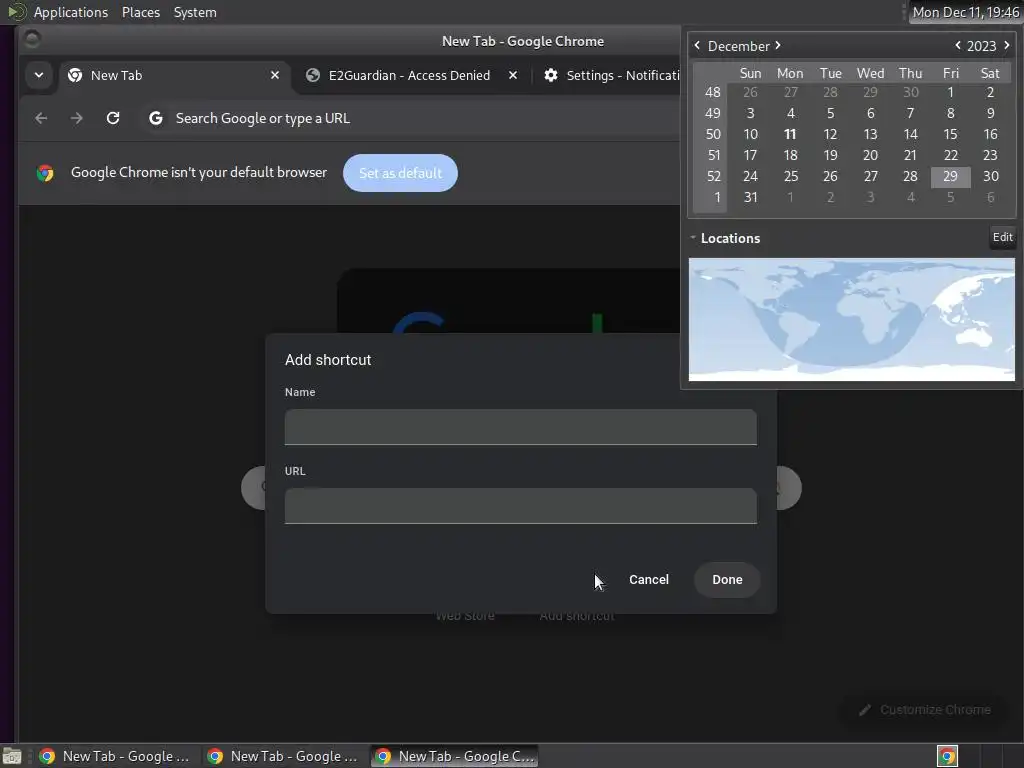1024x768 pixels.
Task: Click show desktop icon in bottom panel
Action: pos(11,756)
